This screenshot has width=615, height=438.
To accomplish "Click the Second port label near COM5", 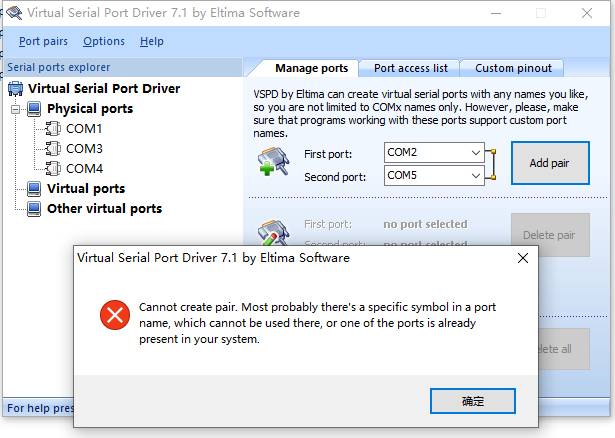I will [335, 177].
